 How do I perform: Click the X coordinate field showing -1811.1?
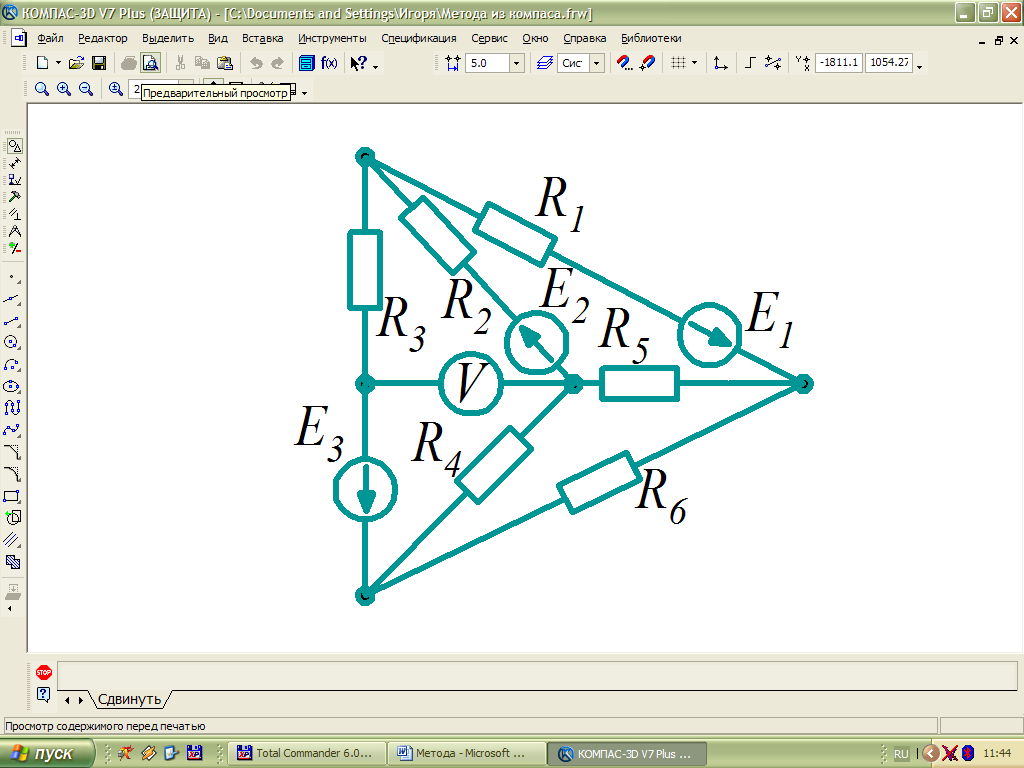pyautogui.click(x=839, y=63)
